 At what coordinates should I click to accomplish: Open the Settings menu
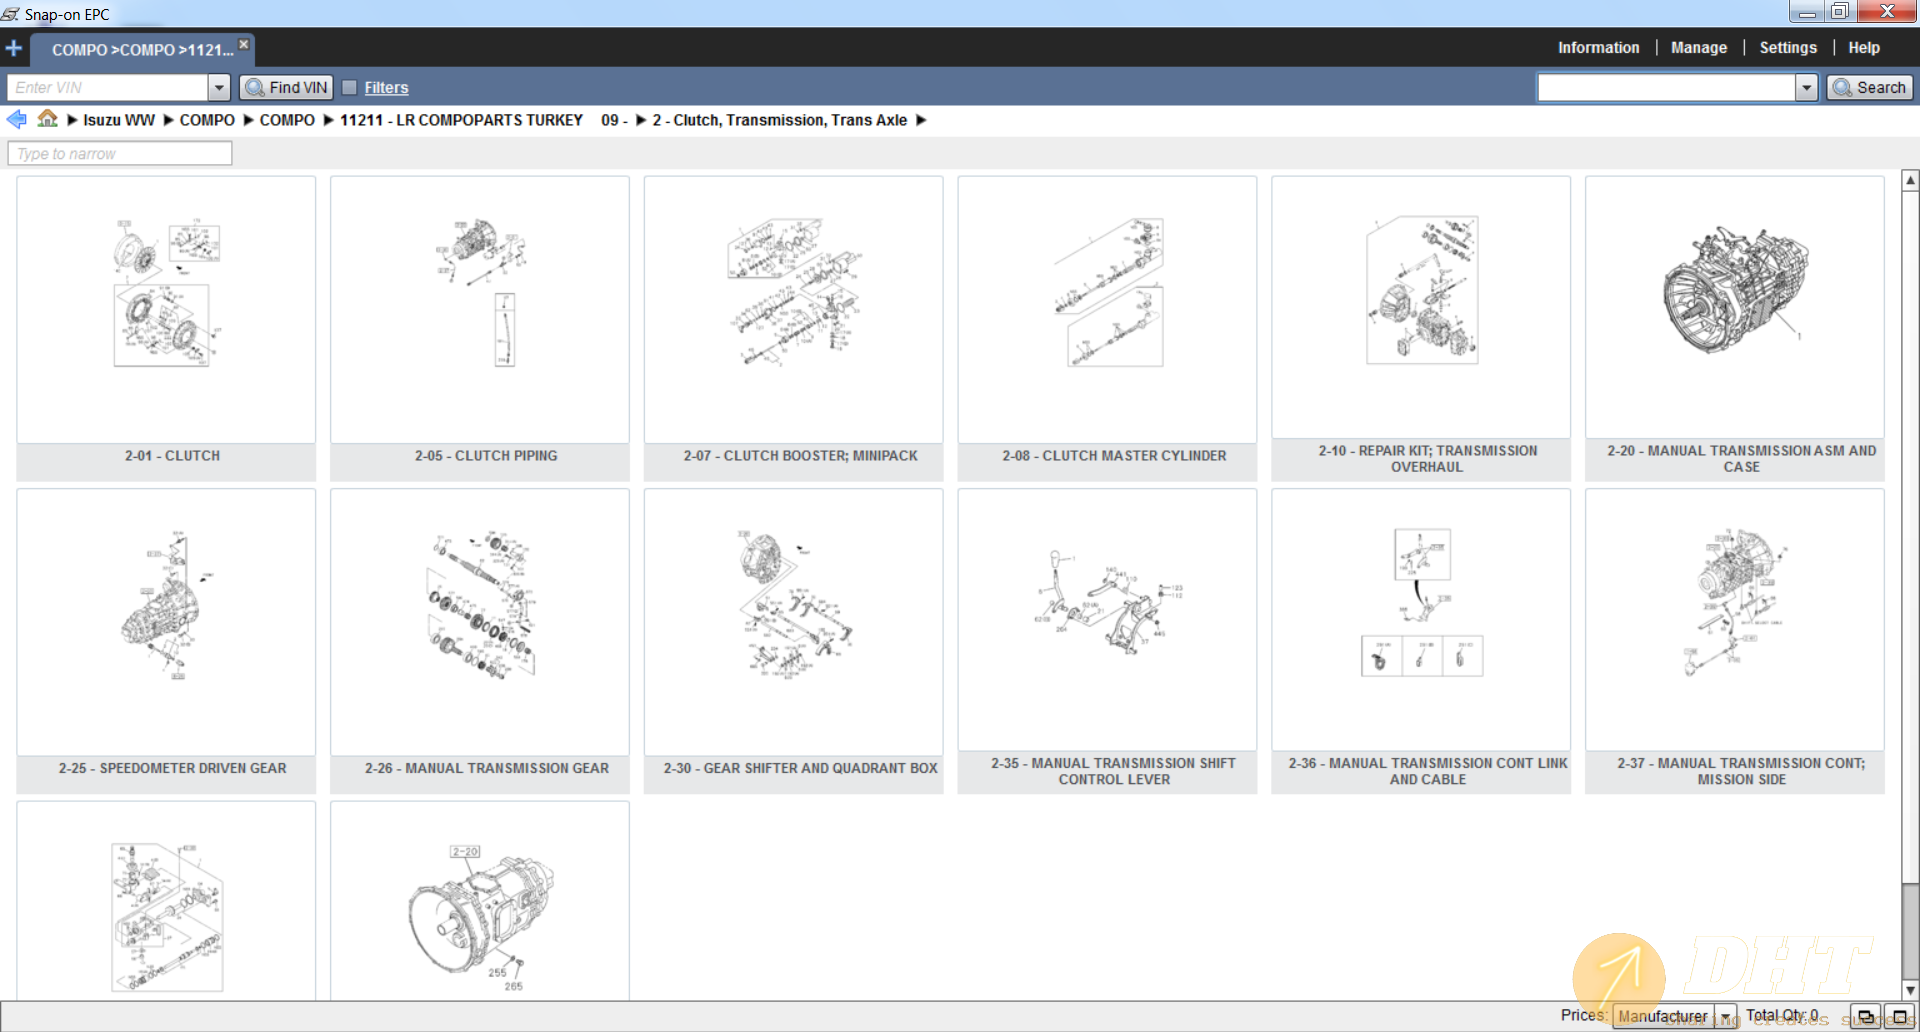pos(1787,48)
